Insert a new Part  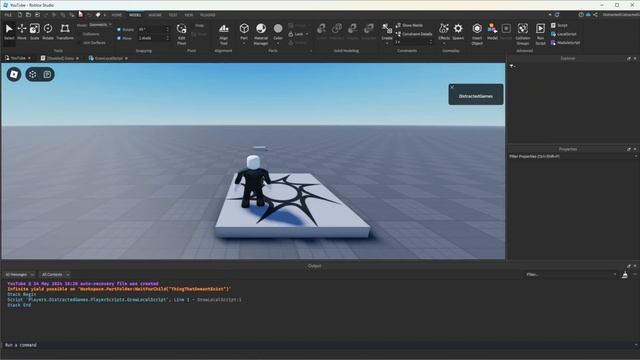[244, 31]
